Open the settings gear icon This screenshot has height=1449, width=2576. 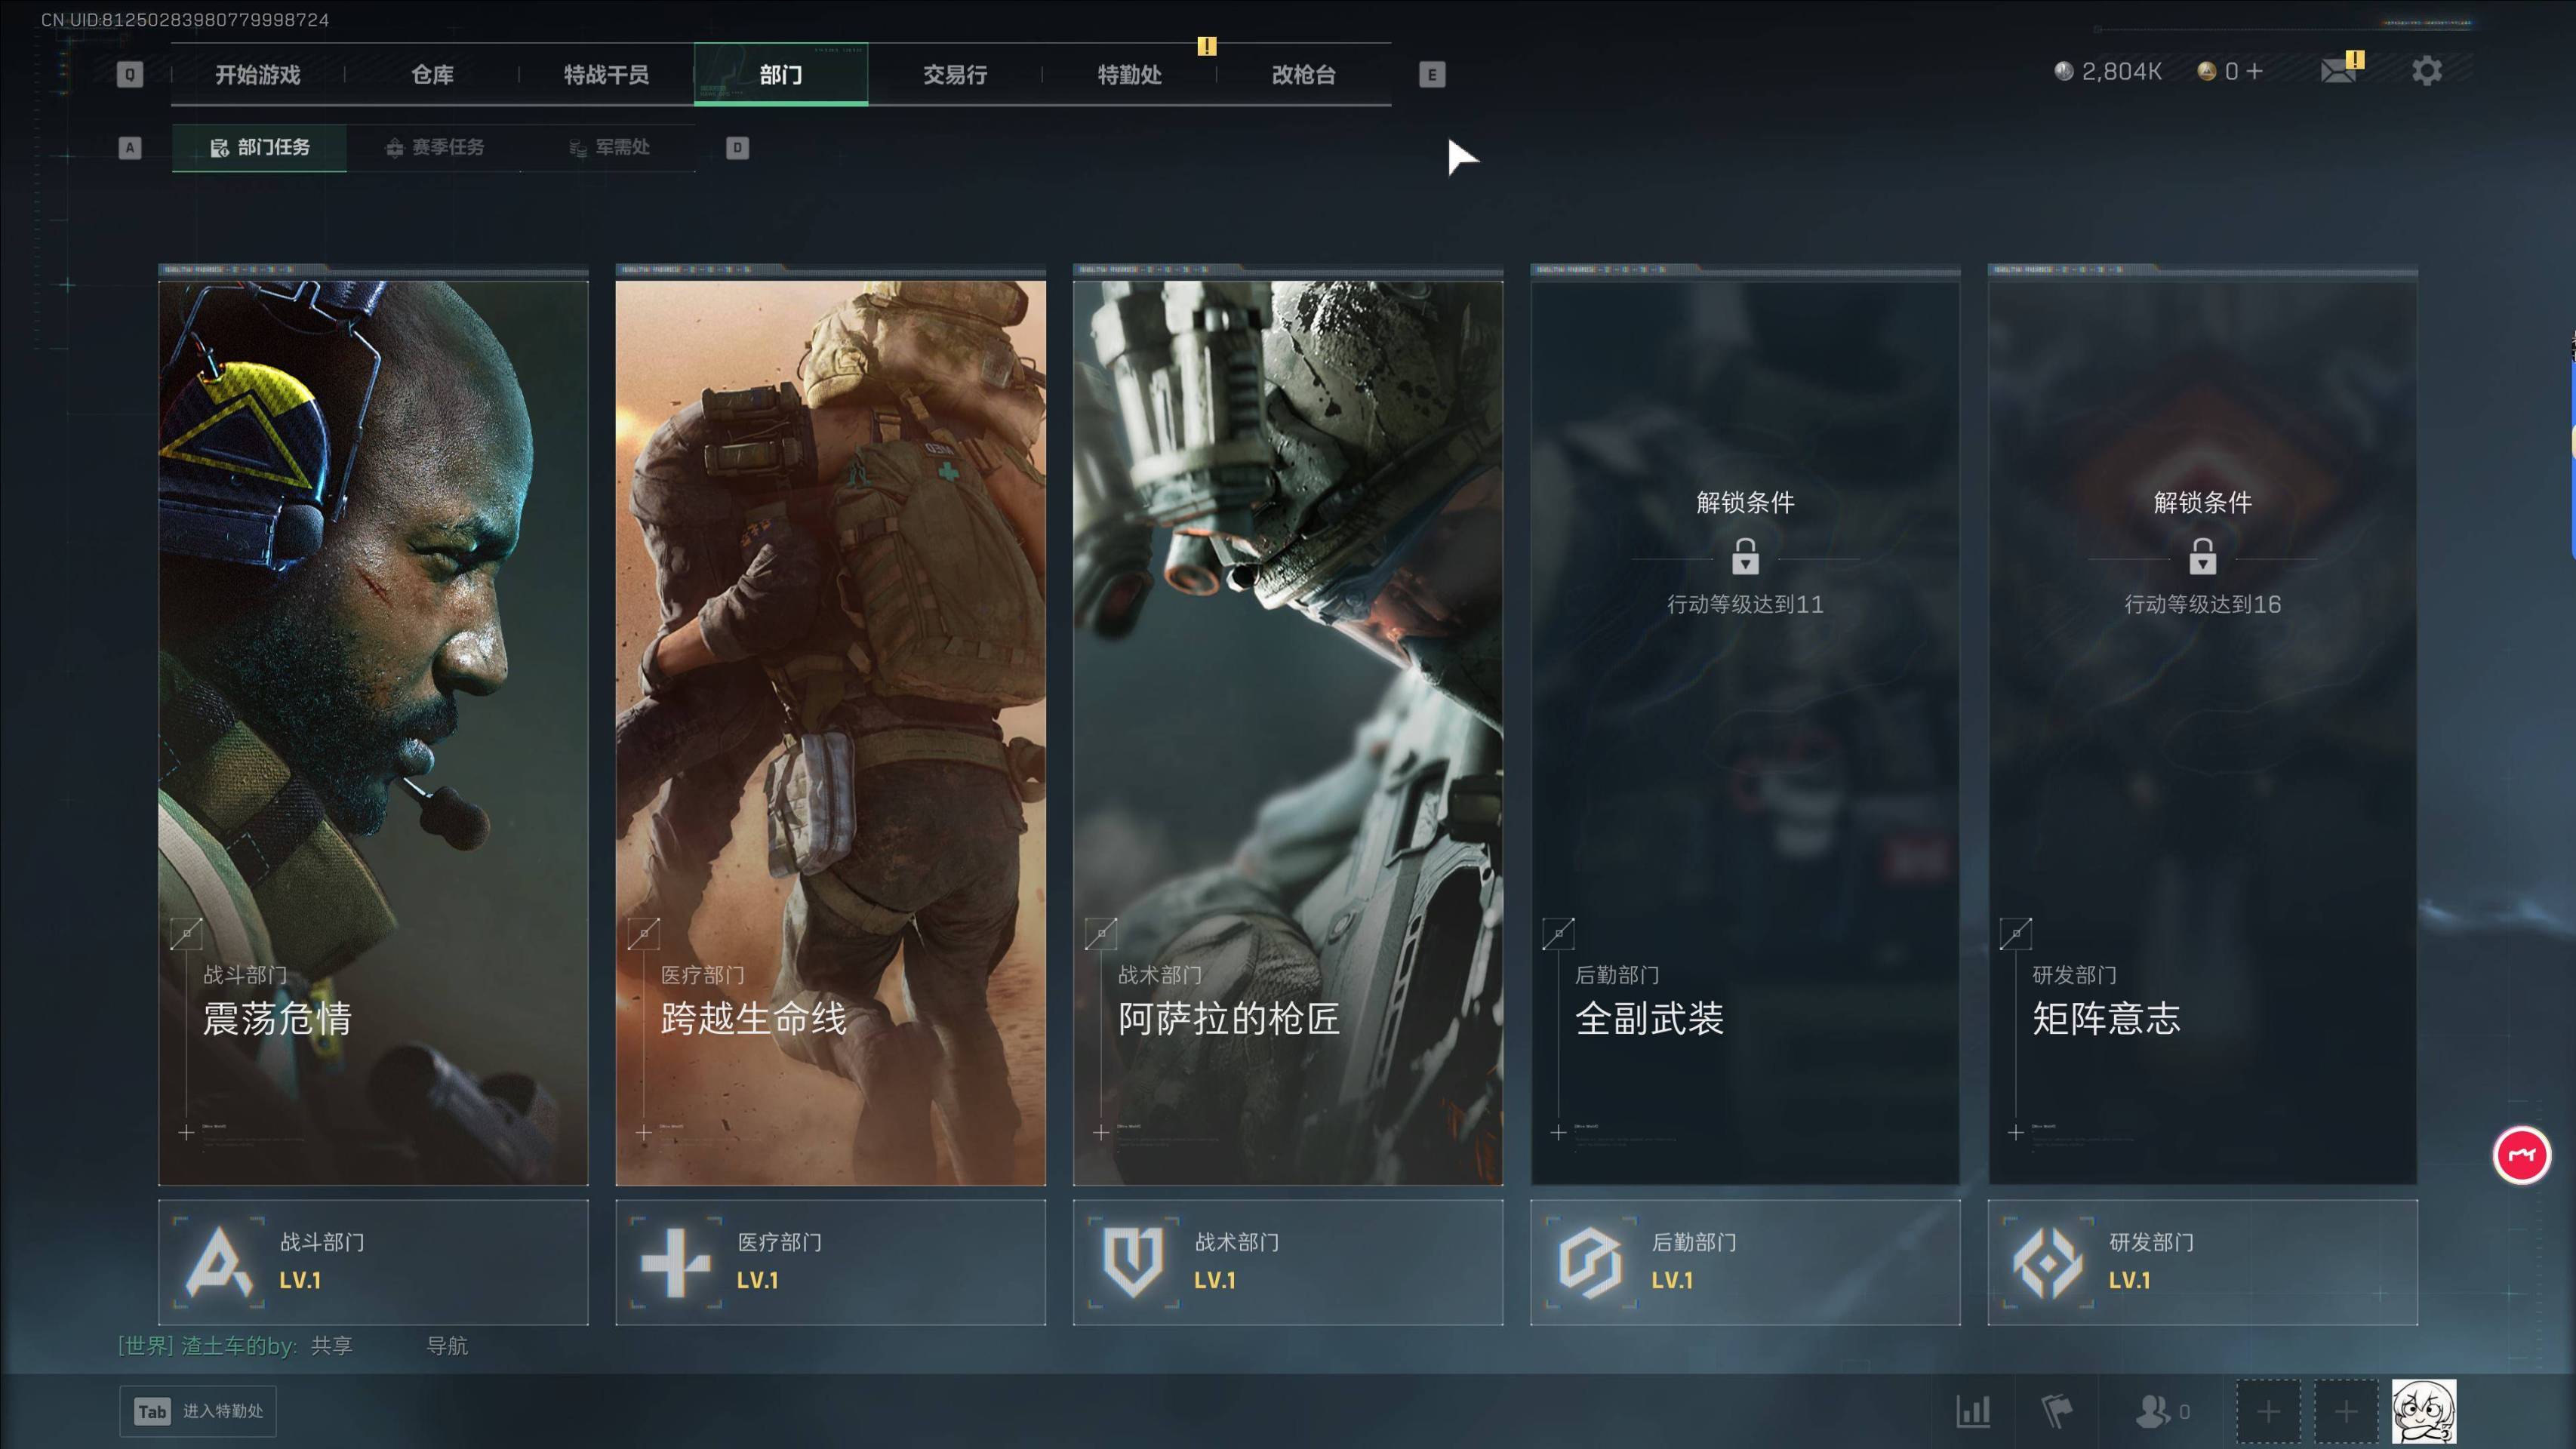2426,71
